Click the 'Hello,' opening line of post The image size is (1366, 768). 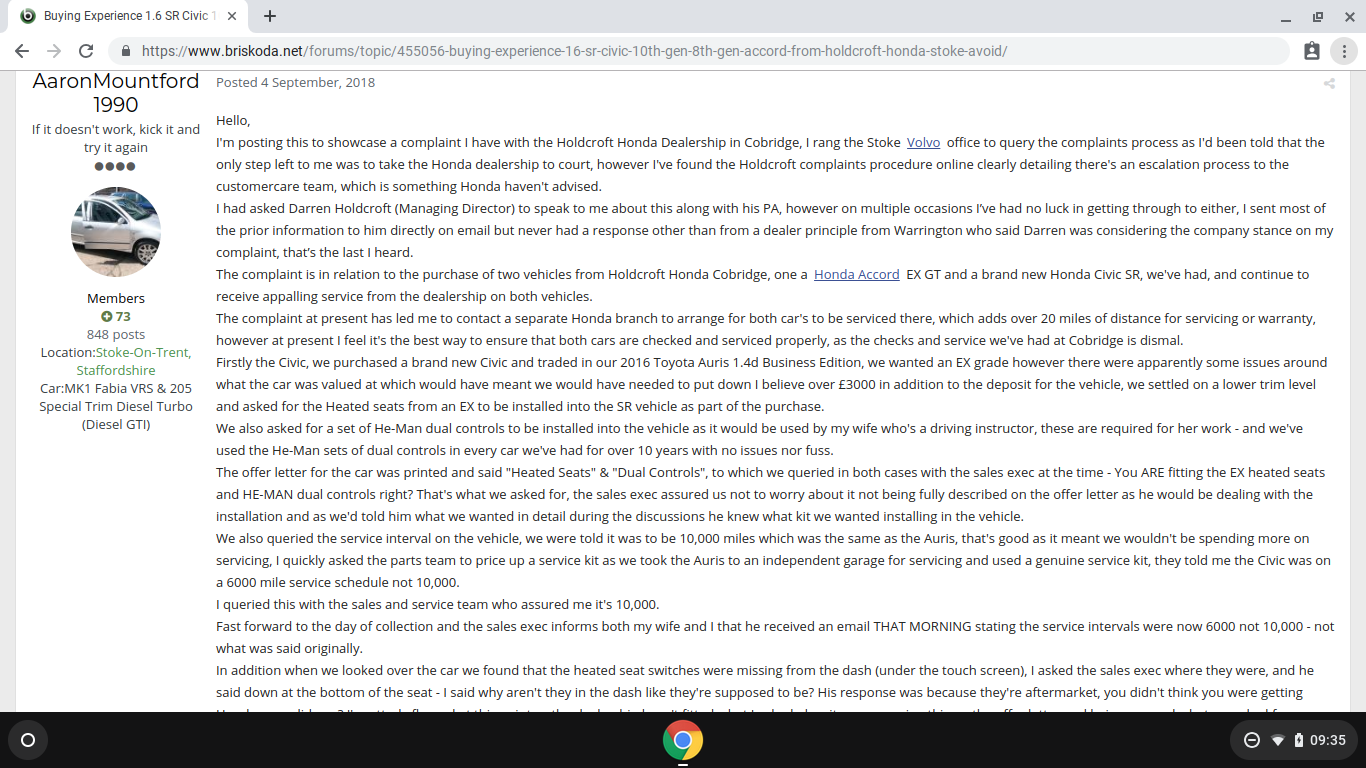click(233, 120)
